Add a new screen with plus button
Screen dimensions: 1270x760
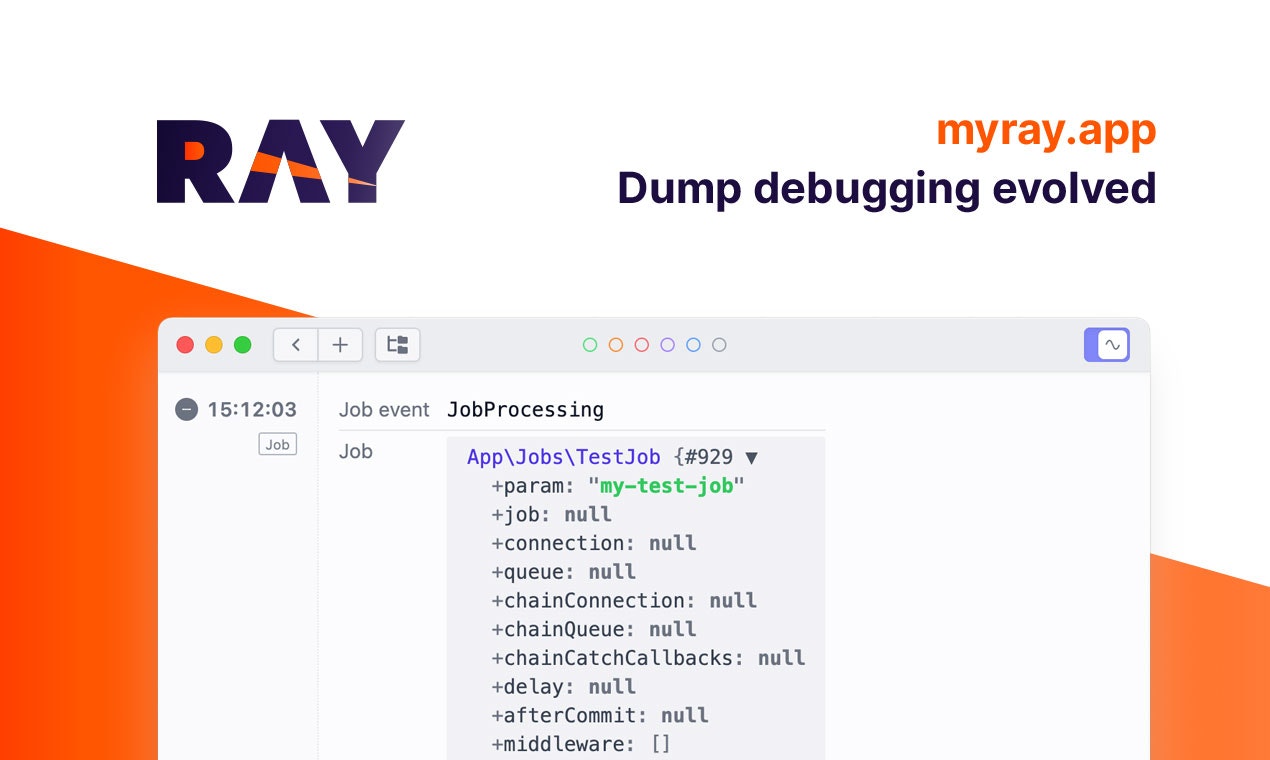click(340, 345)
